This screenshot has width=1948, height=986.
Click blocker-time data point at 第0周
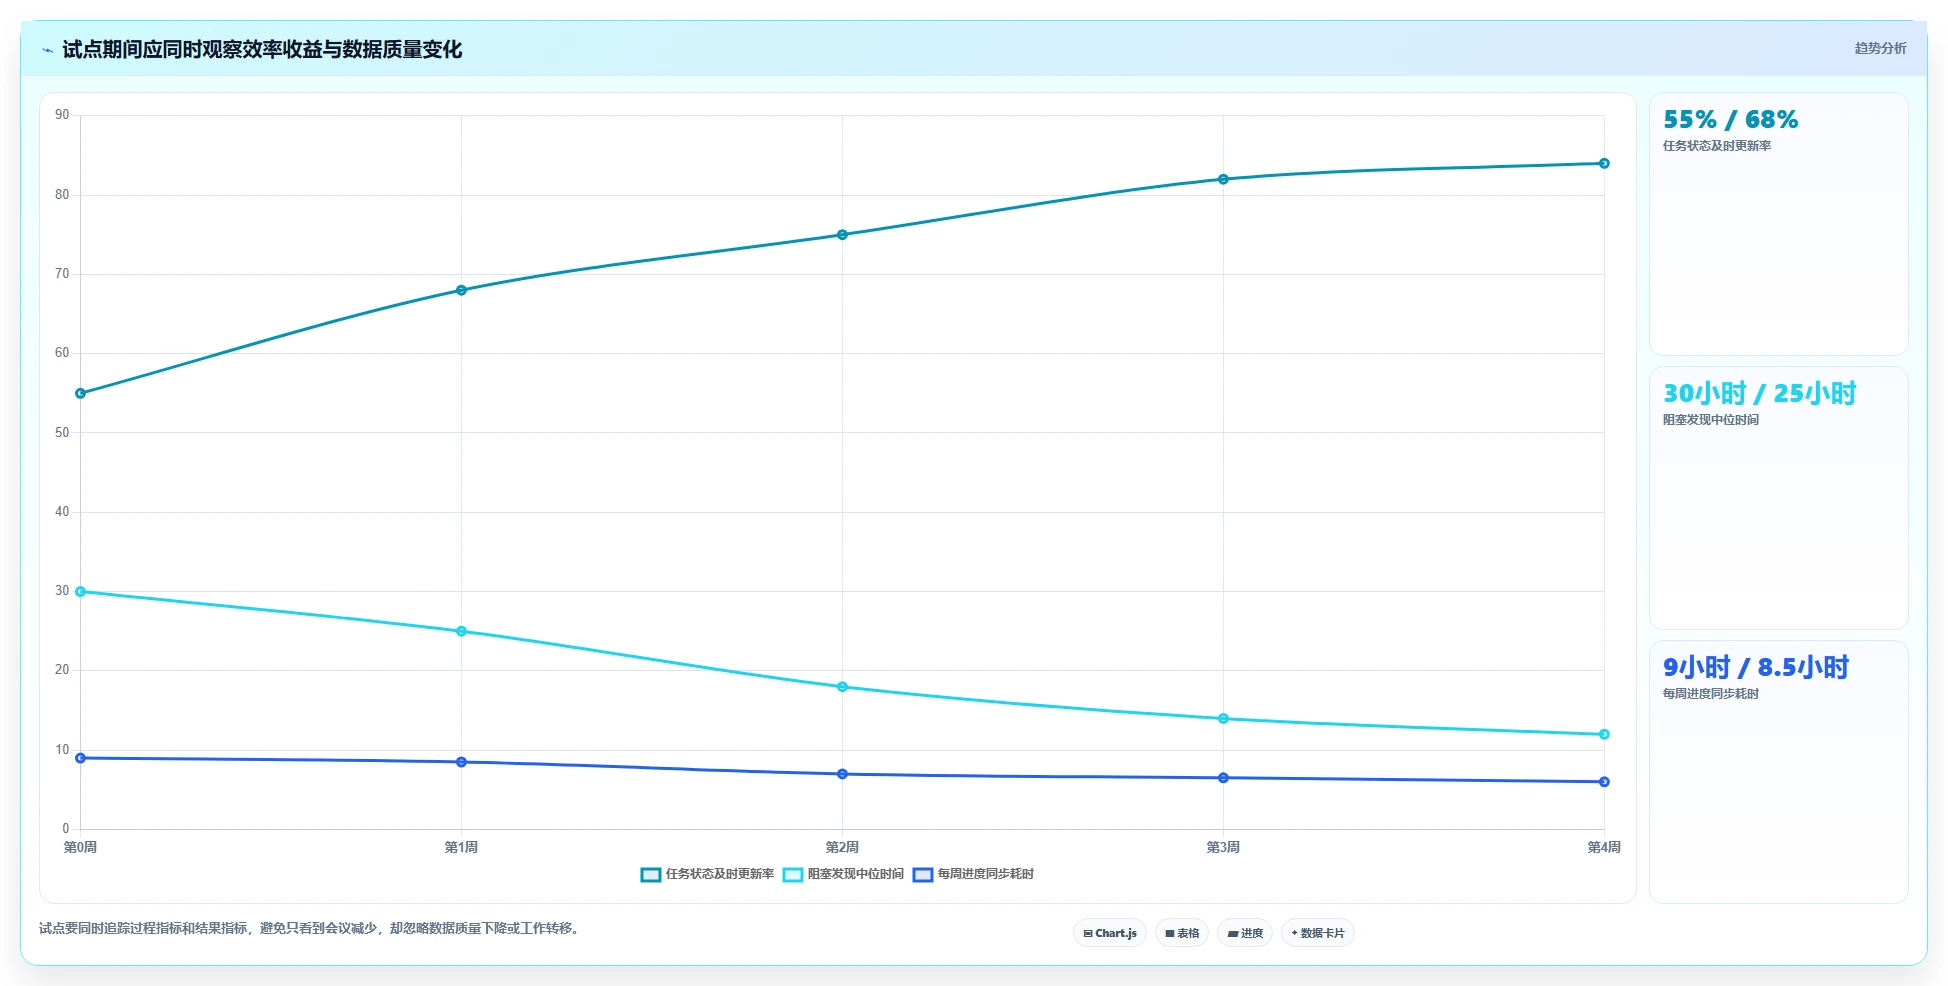click(x=81, y=592)
